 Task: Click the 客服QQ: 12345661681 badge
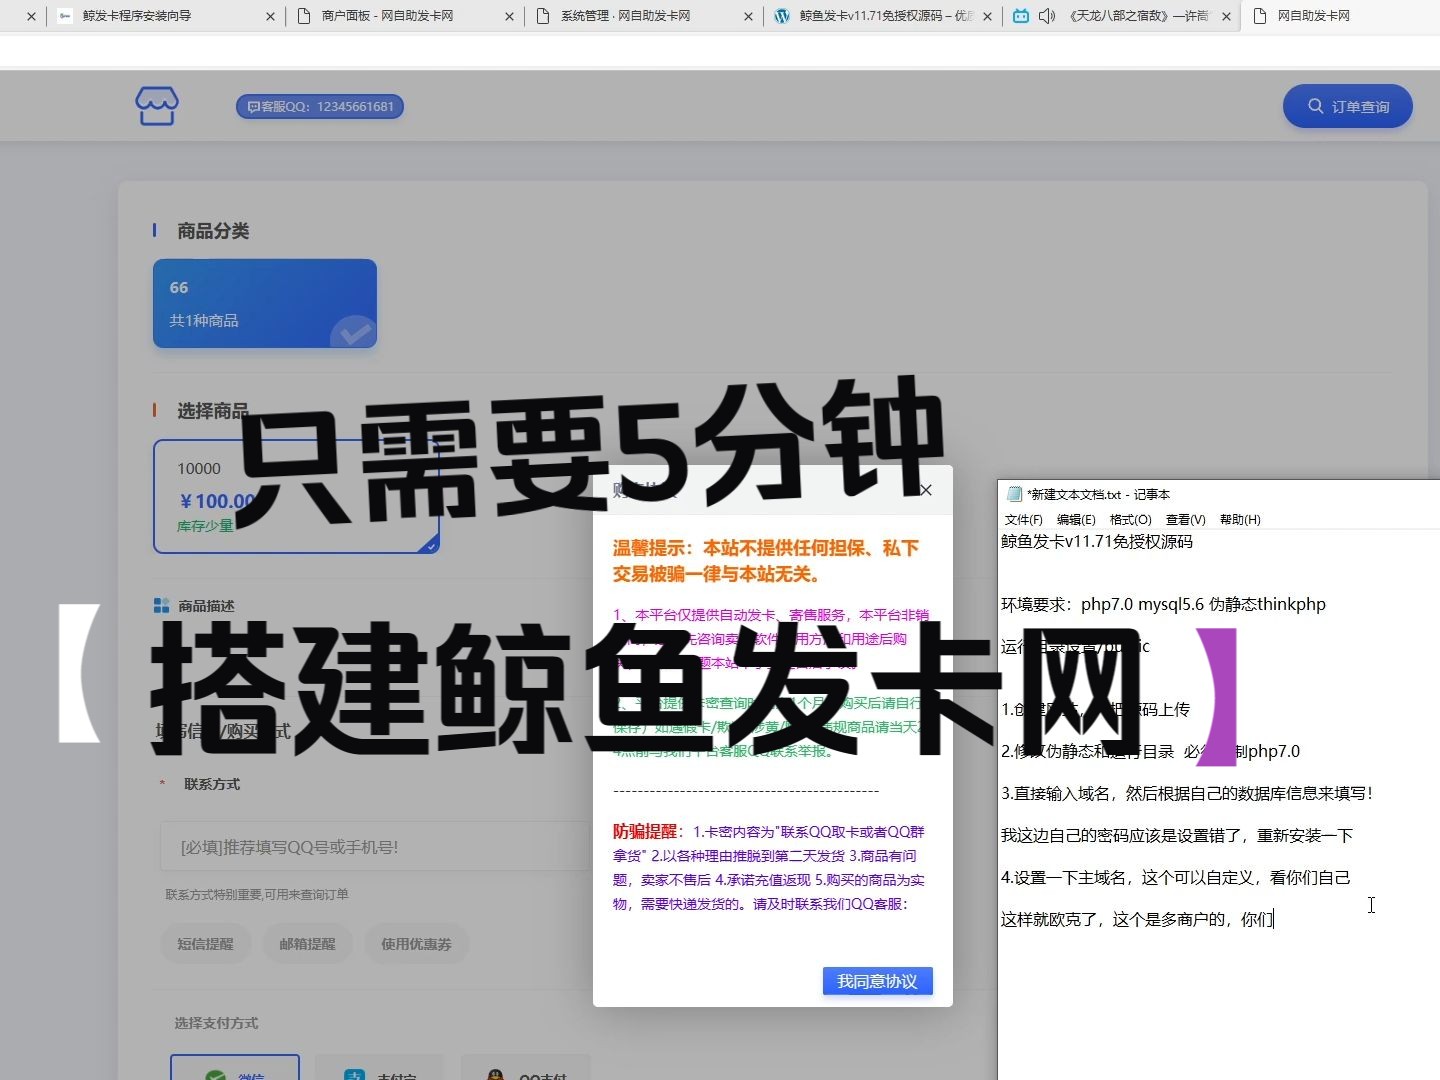(320, 106)
